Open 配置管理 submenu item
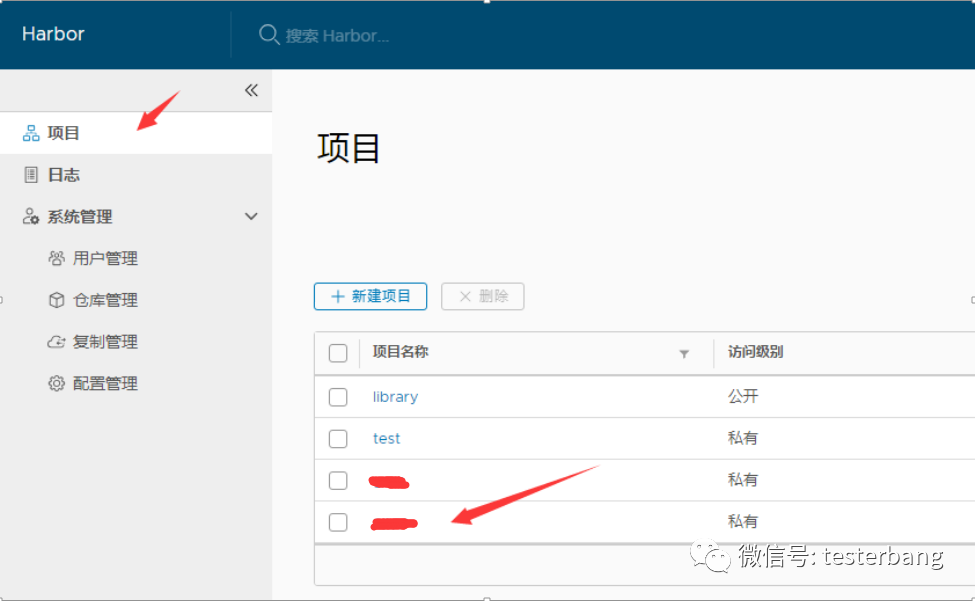This screenshot has height=601, width=975. [105, 383]
